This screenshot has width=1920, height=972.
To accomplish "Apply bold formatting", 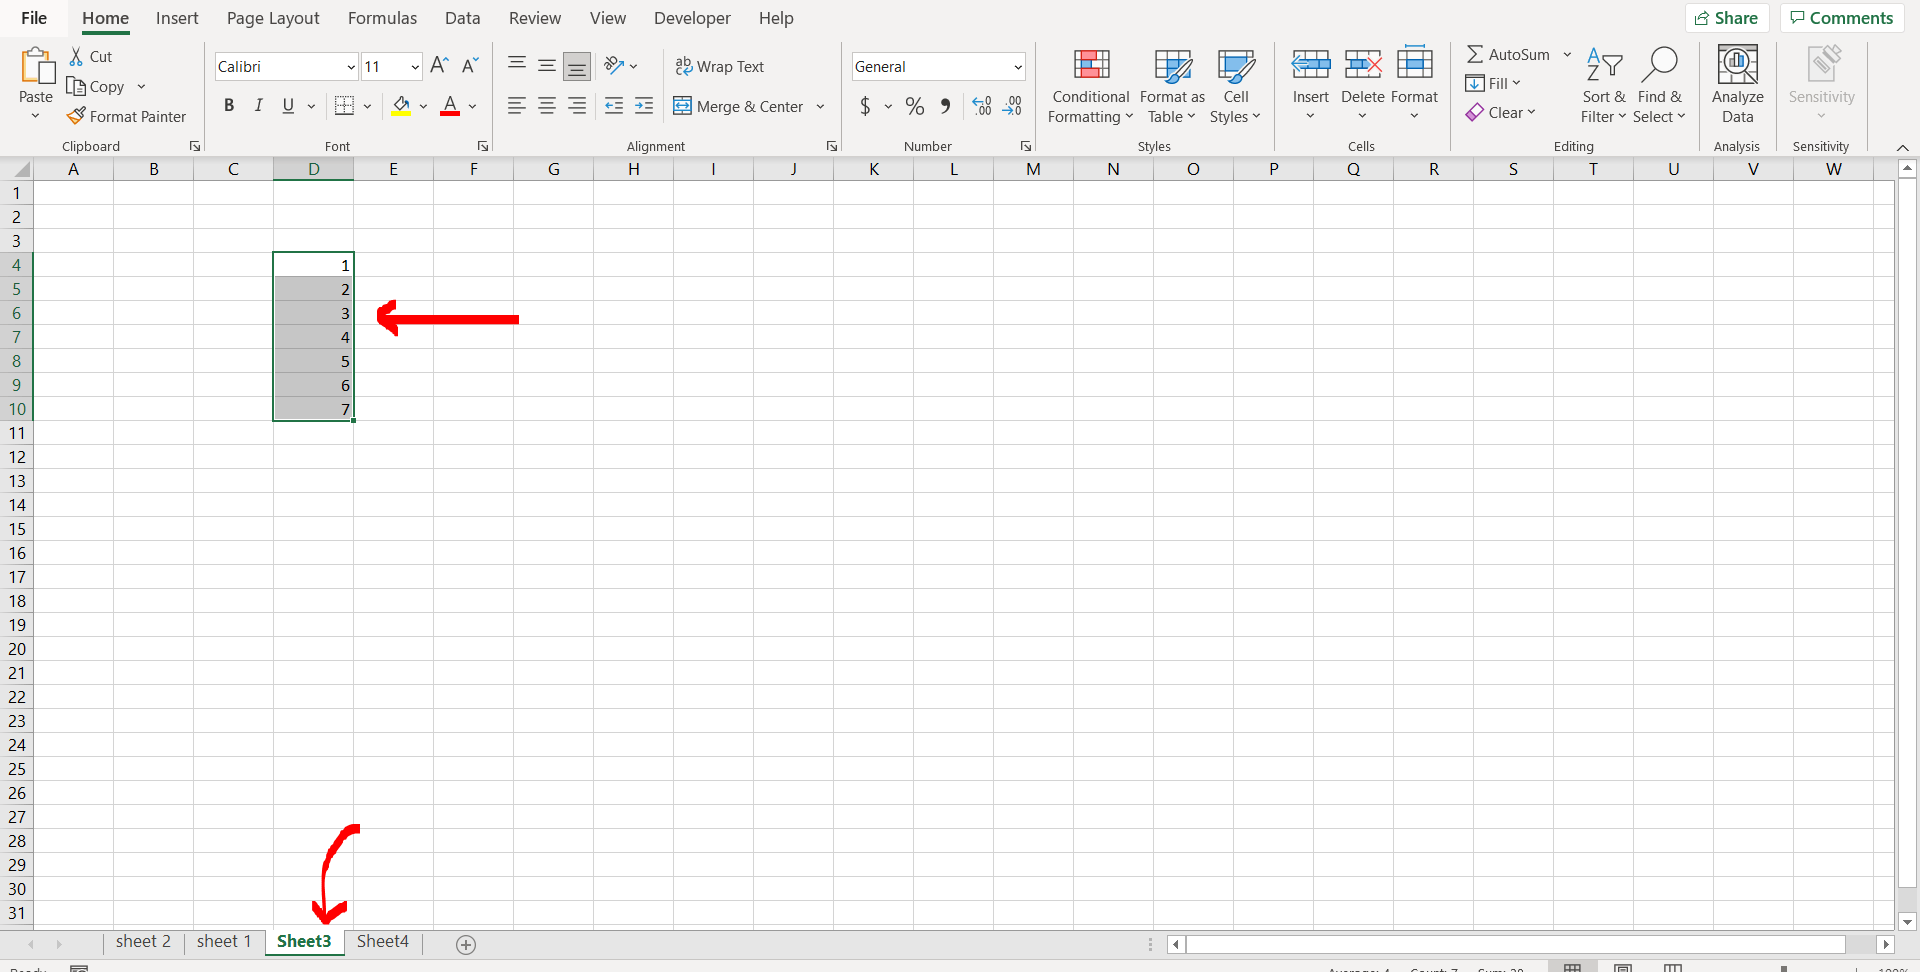I will point(229,105).
